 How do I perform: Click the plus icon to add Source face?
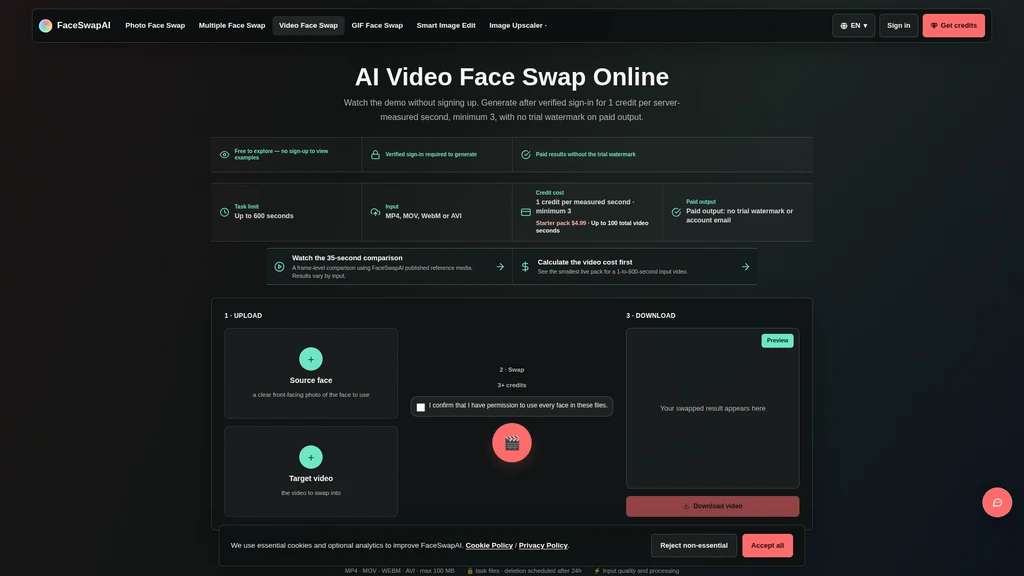click(x=311, y=359)
